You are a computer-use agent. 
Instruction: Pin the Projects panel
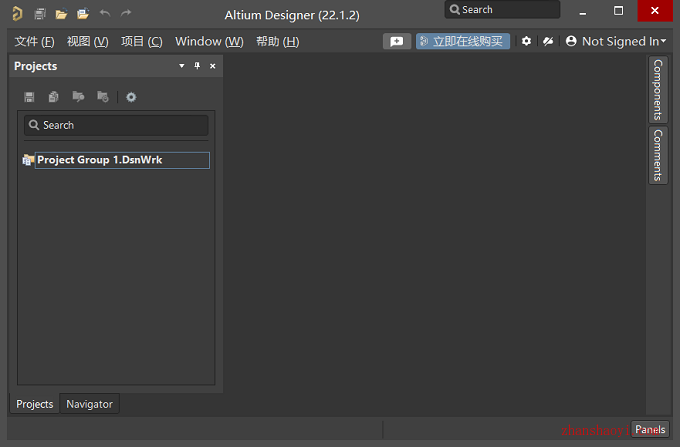197,66
